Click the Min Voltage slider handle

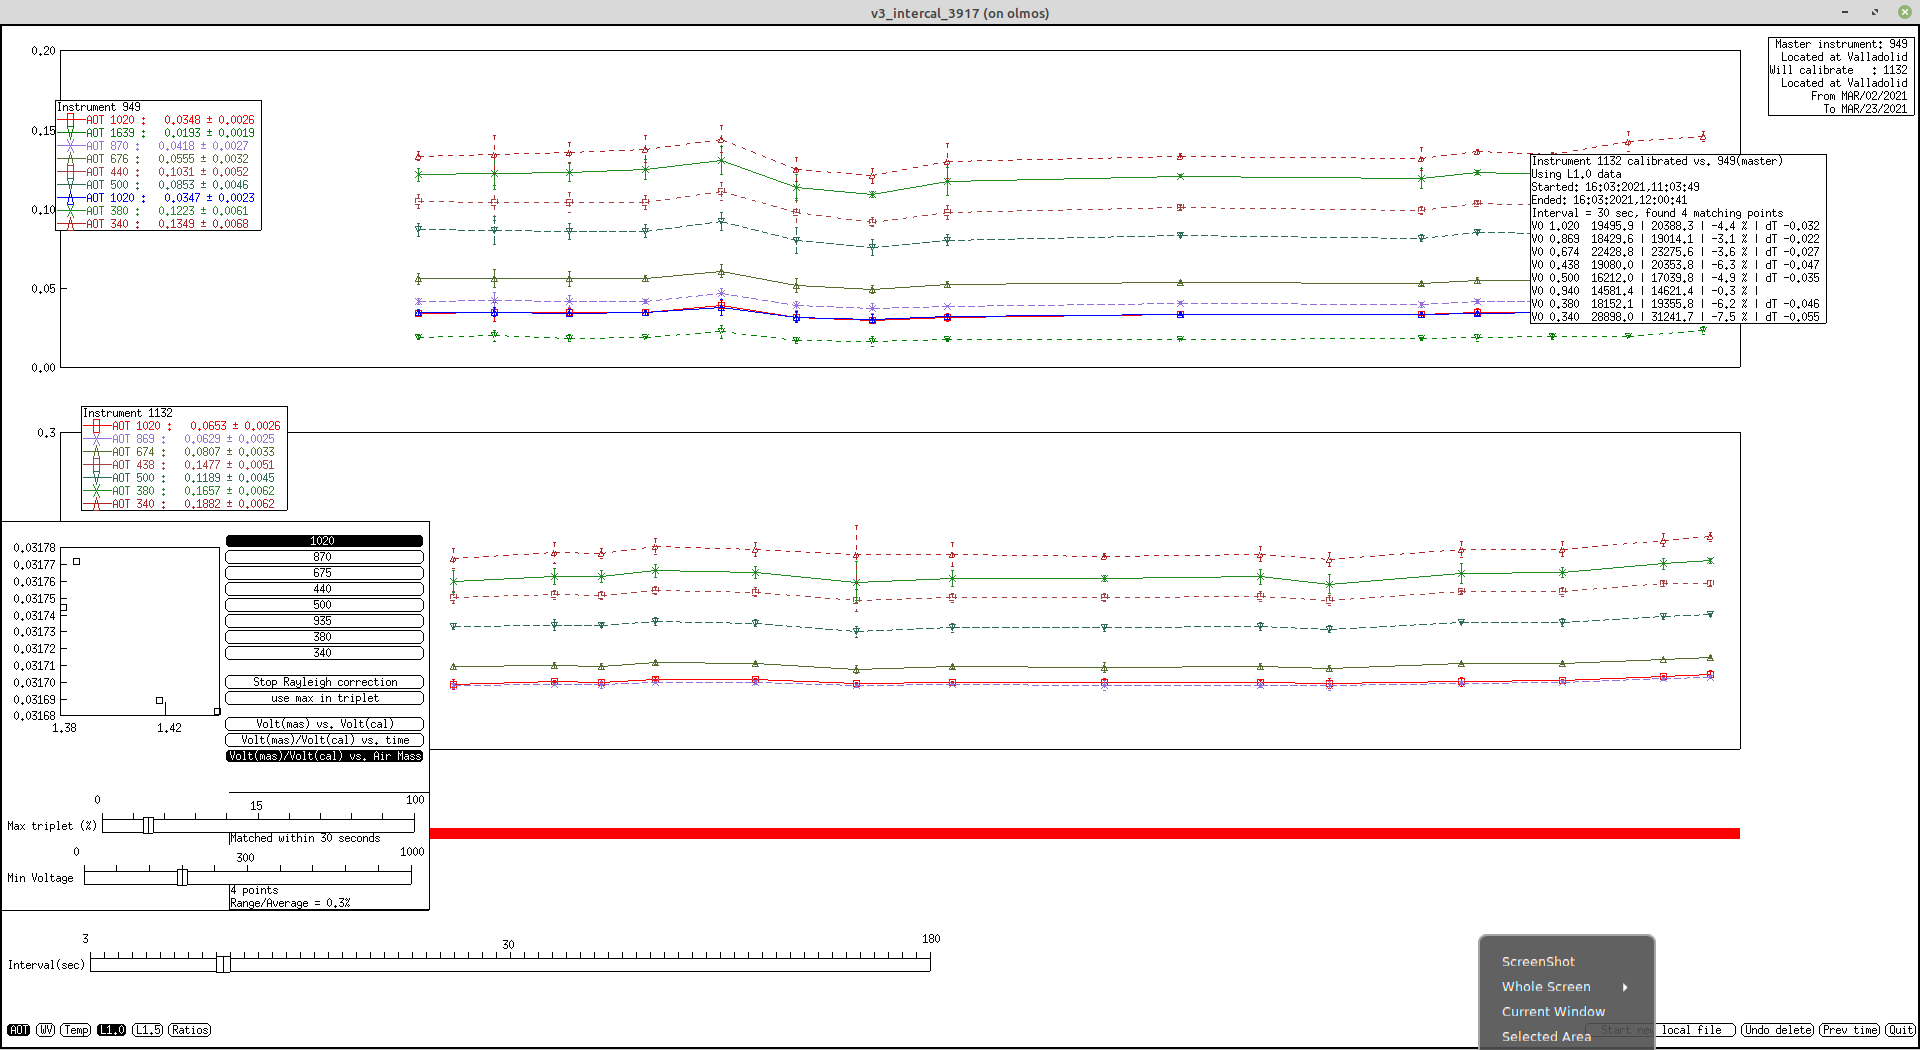pyautogui.click(x=182, y=877)
